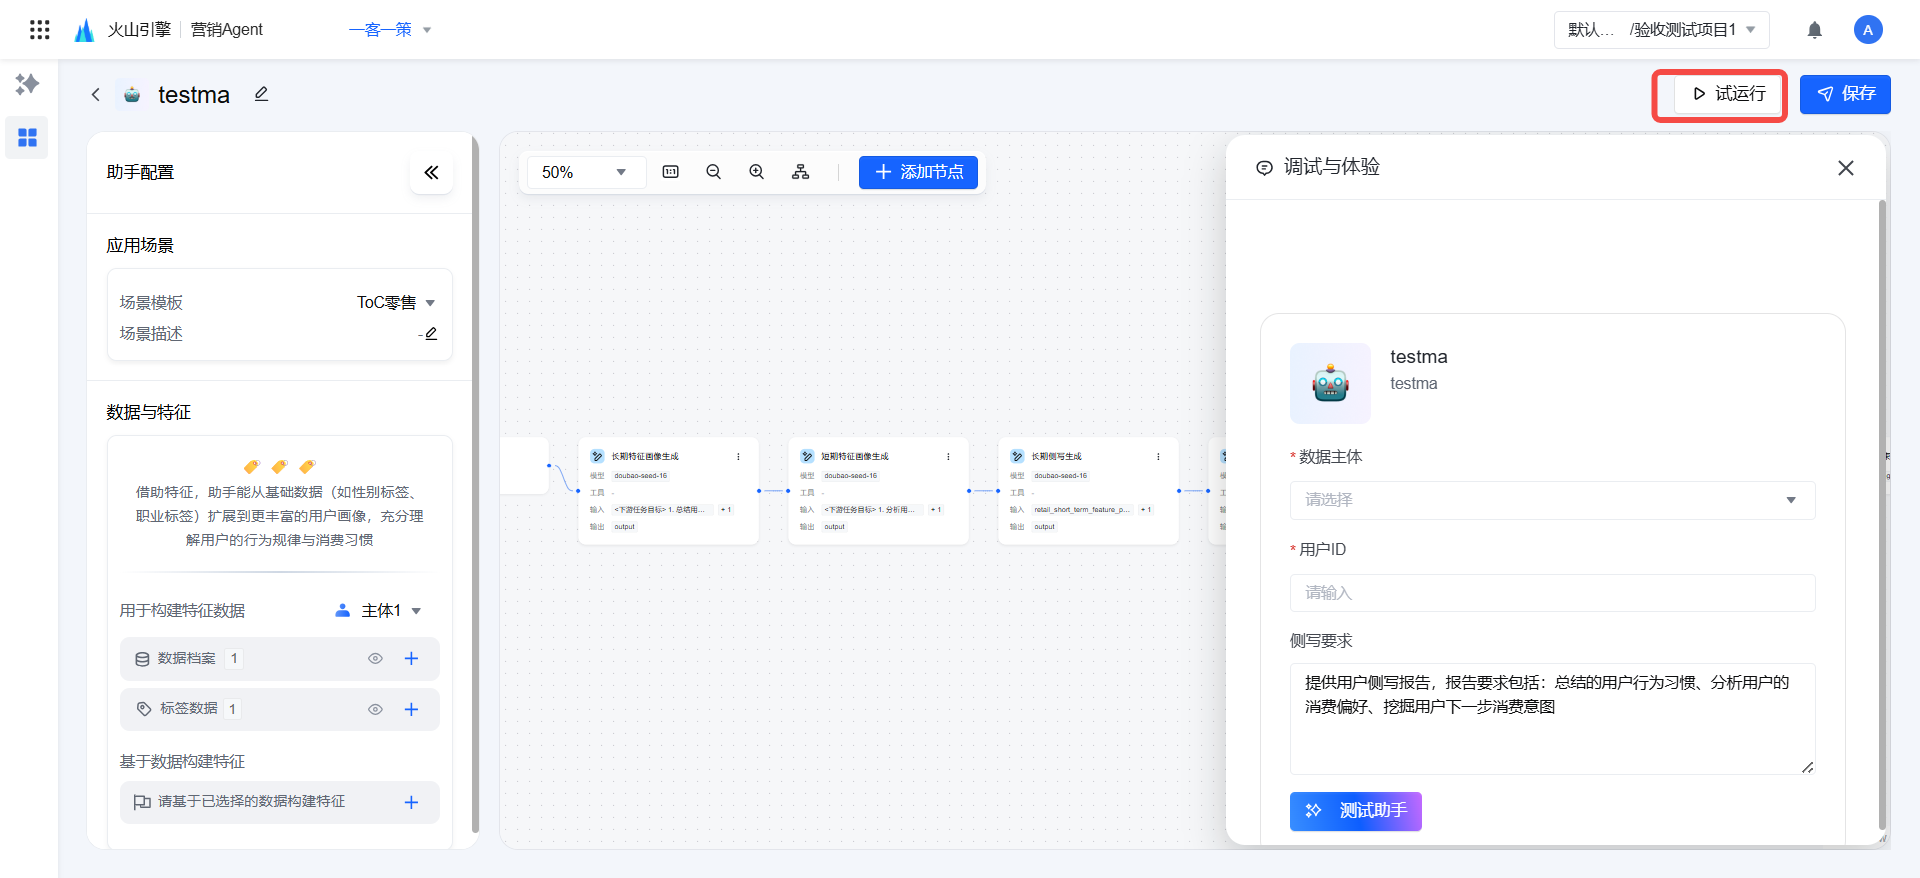The image size is (1920, 878).
Task: Toggle visibility of 标签数据
Action: pyautogui.click(x=376, y=709)
